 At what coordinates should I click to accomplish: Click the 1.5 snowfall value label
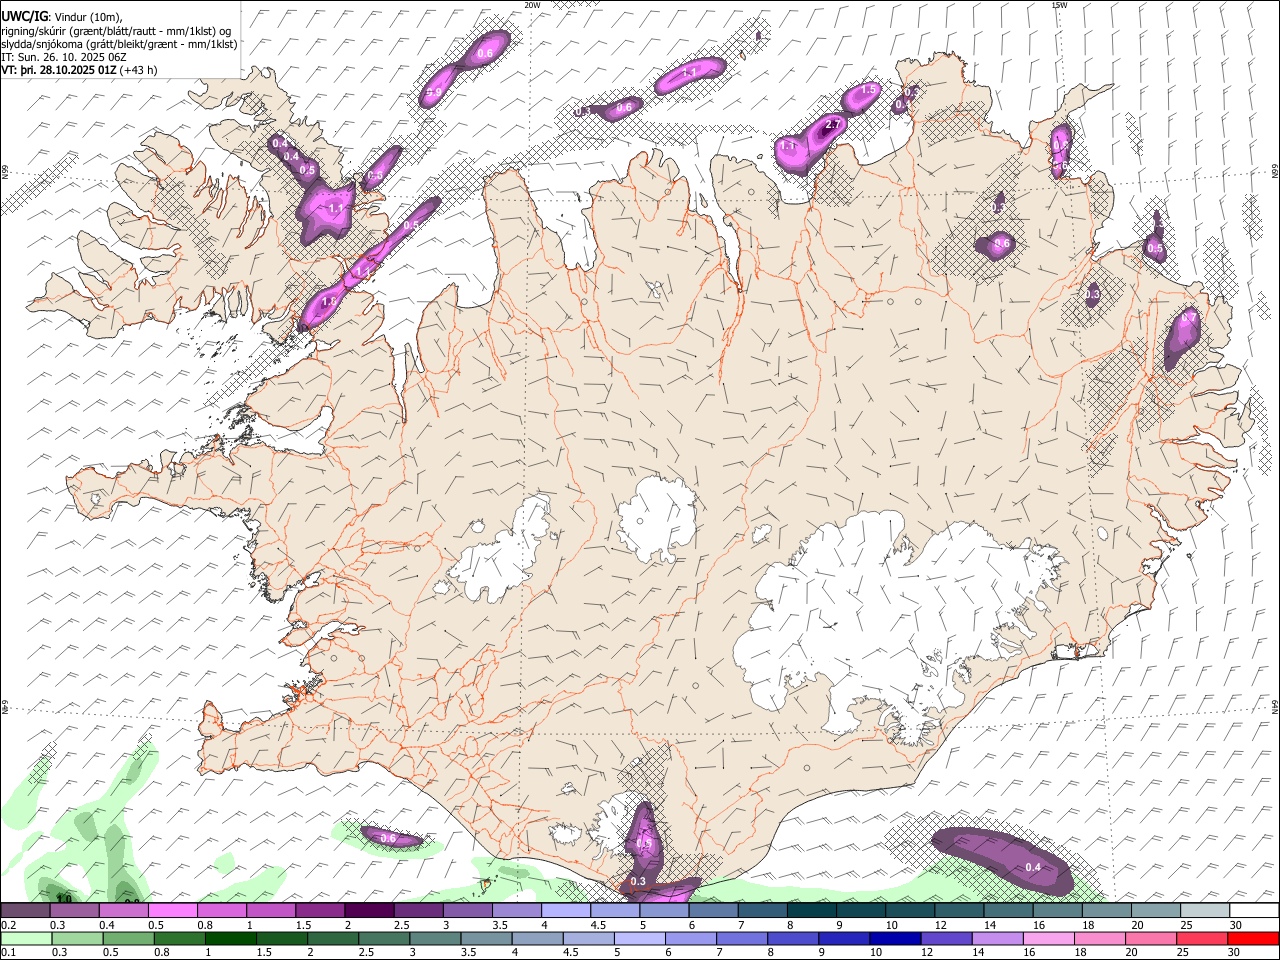868,90
